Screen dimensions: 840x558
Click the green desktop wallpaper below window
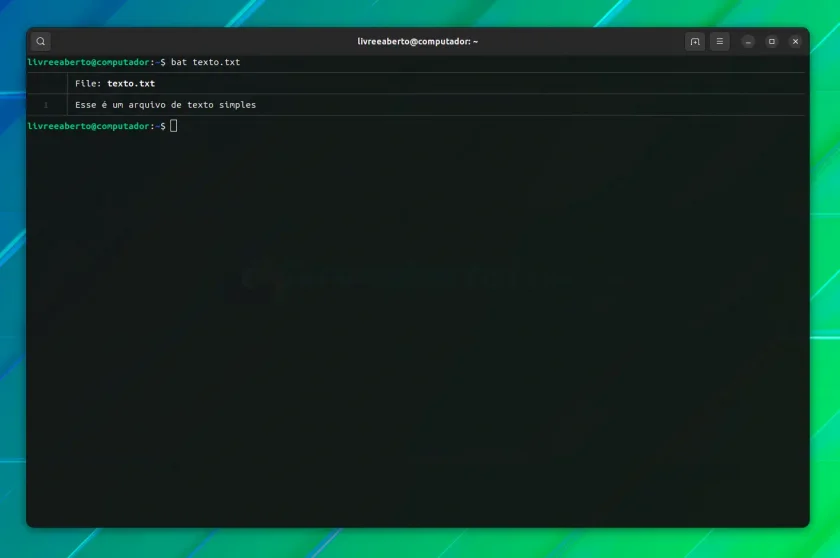point(418,544)
